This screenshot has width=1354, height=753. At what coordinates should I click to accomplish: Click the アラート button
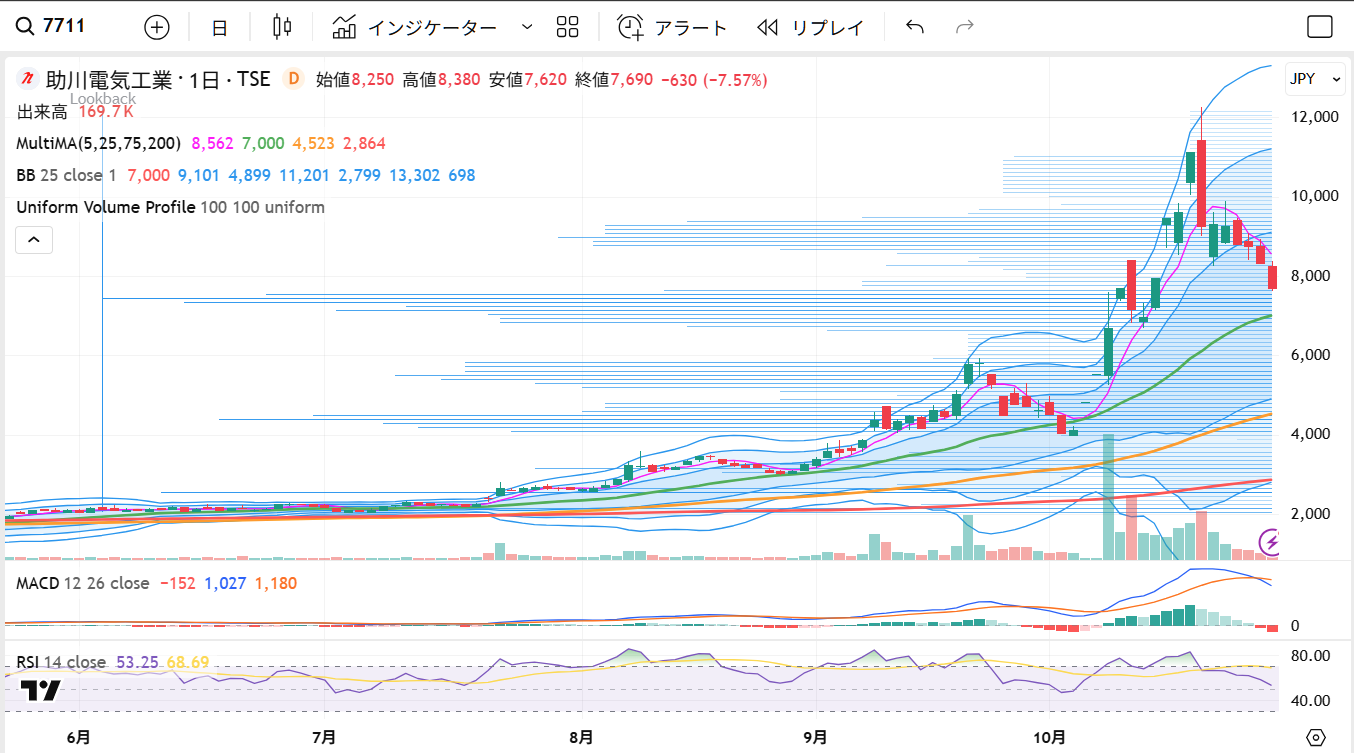point(672,27)
